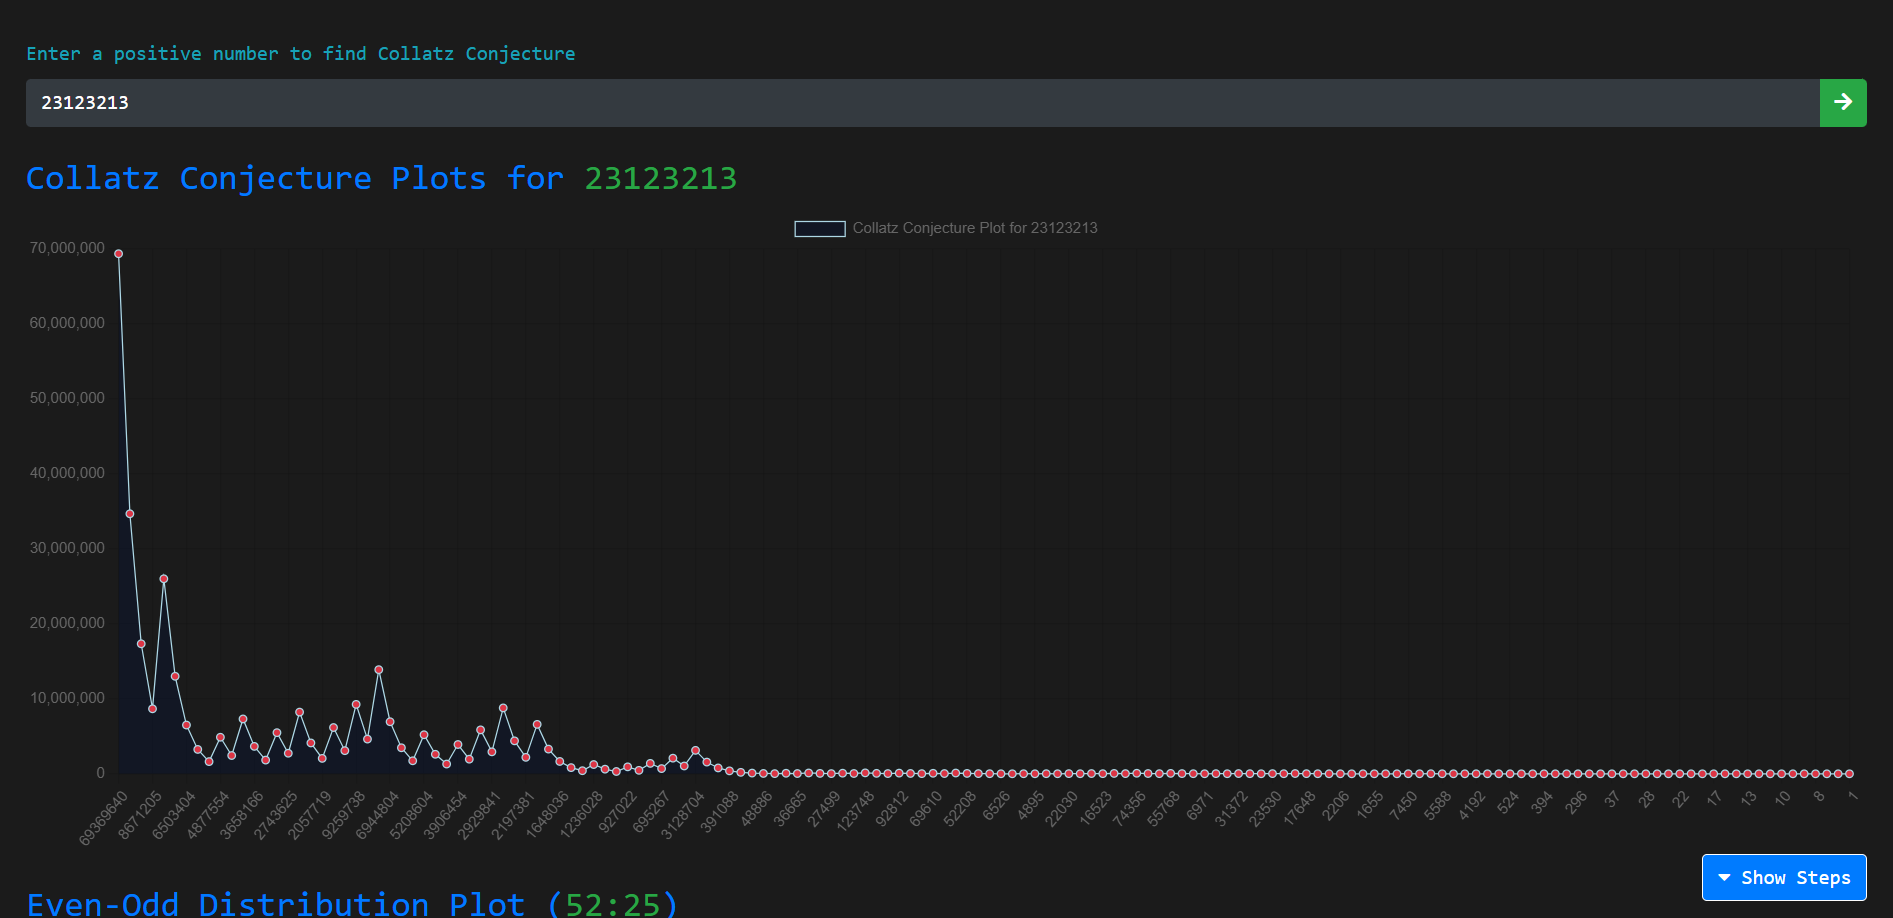The height and width of the screenshot is (918, 1893).
Task: Click the 6944804 x-axis label
Action: [378, 816]
